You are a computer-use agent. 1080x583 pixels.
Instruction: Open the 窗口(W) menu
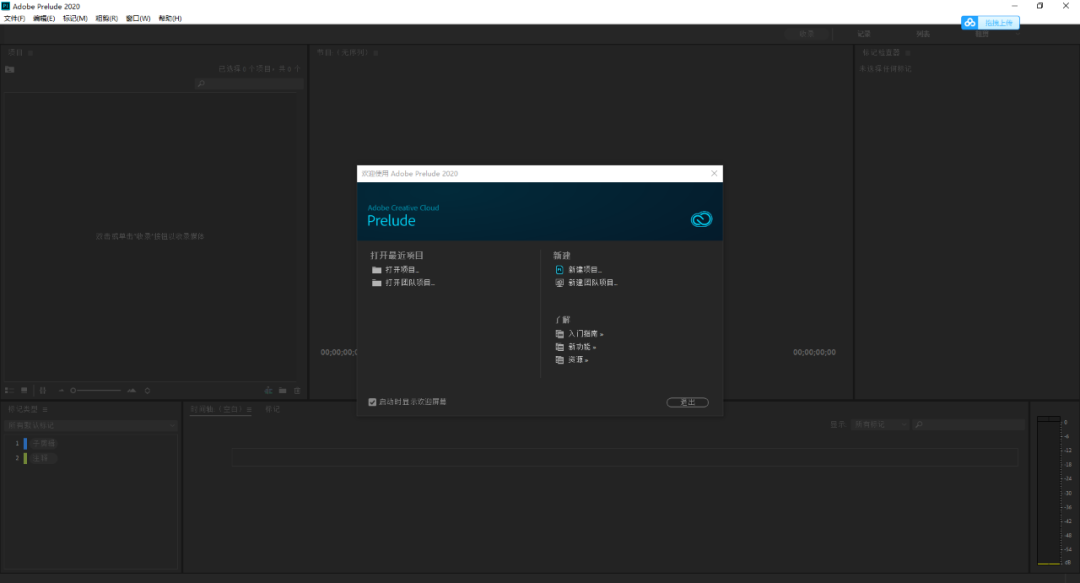pyautogui.click(x=138, y=19)
